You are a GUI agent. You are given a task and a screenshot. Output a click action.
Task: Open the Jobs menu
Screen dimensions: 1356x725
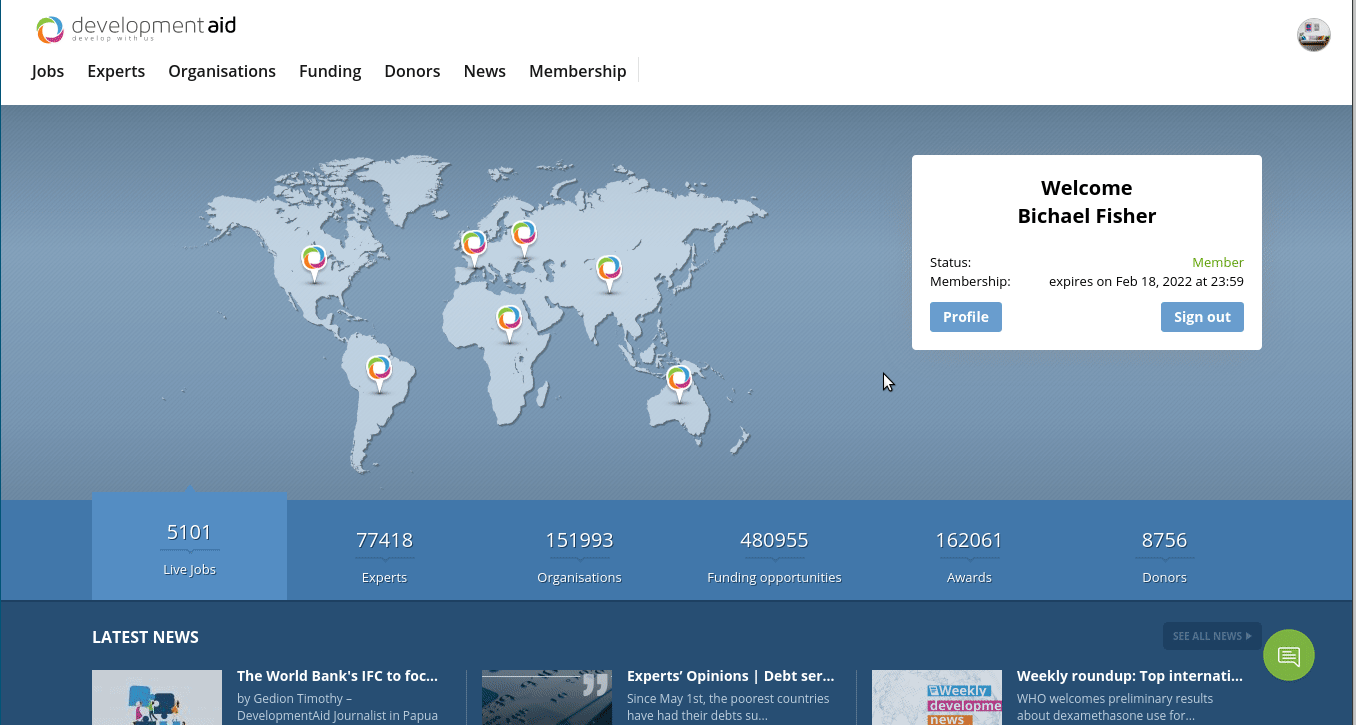(x=48, y=71)
